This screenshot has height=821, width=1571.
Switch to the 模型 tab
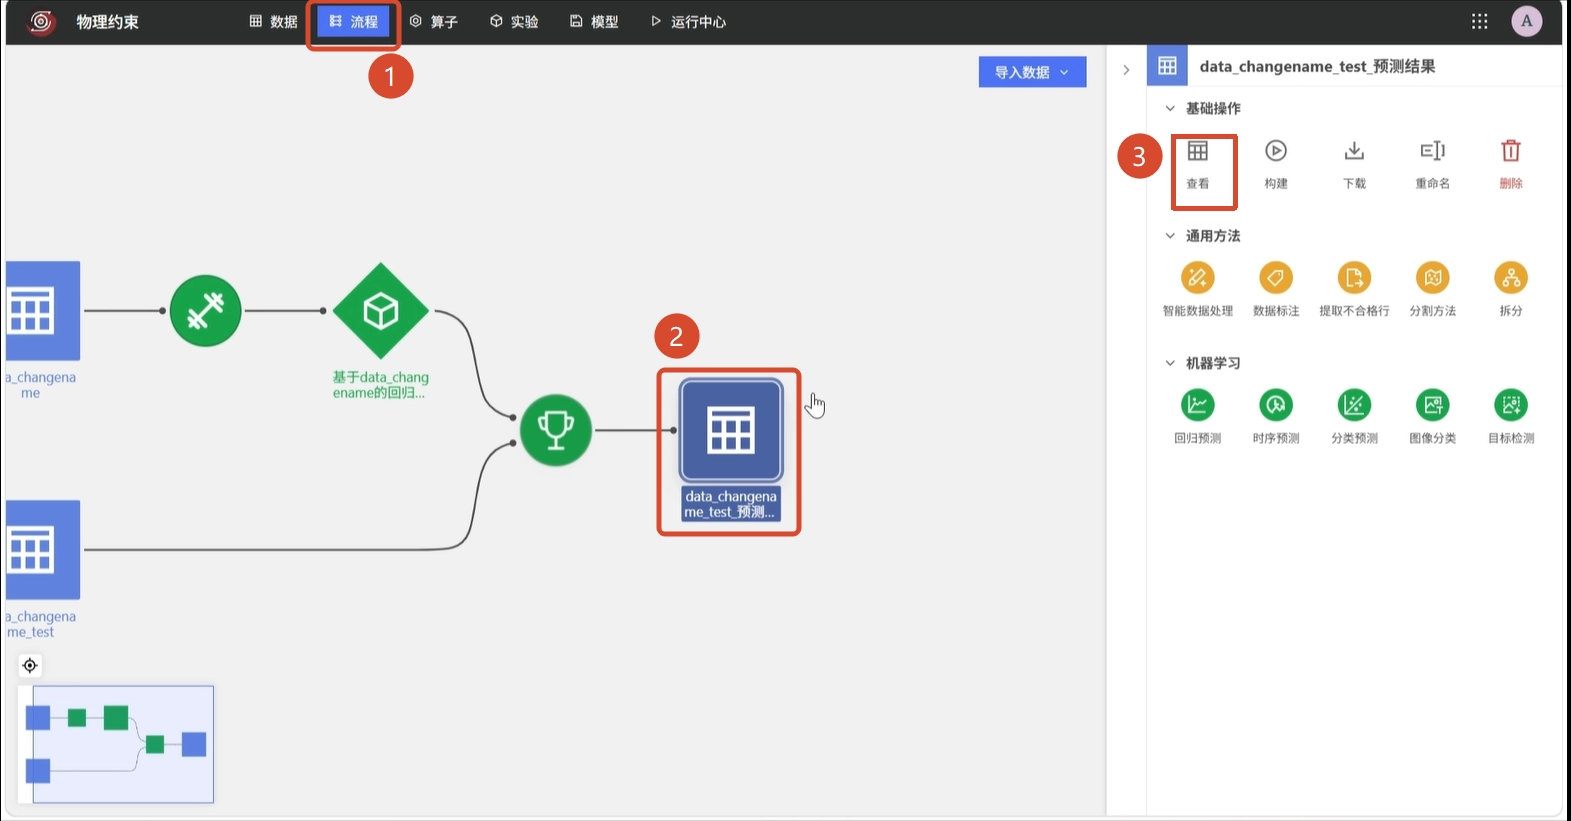(x=594, y=21)
